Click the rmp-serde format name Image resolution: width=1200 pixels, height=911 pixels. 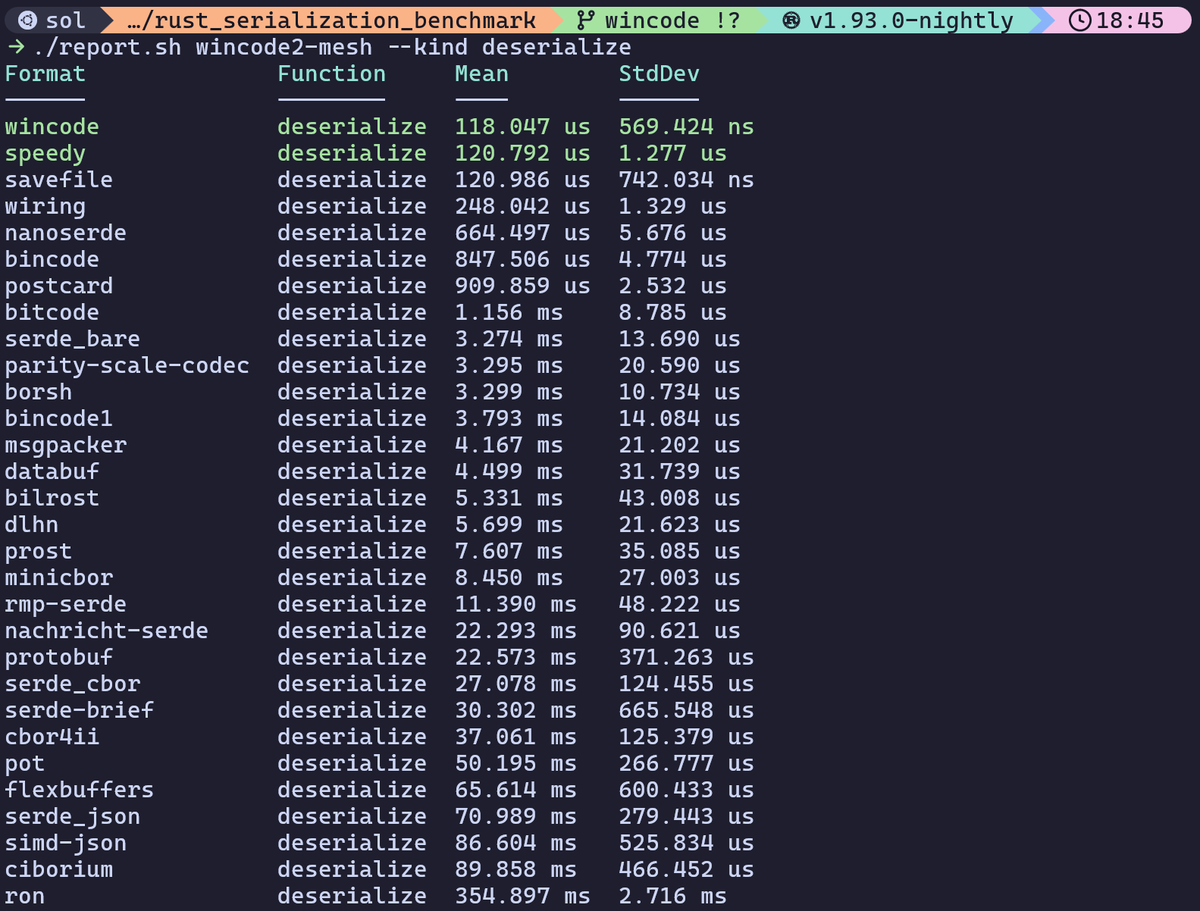(66, 604)
